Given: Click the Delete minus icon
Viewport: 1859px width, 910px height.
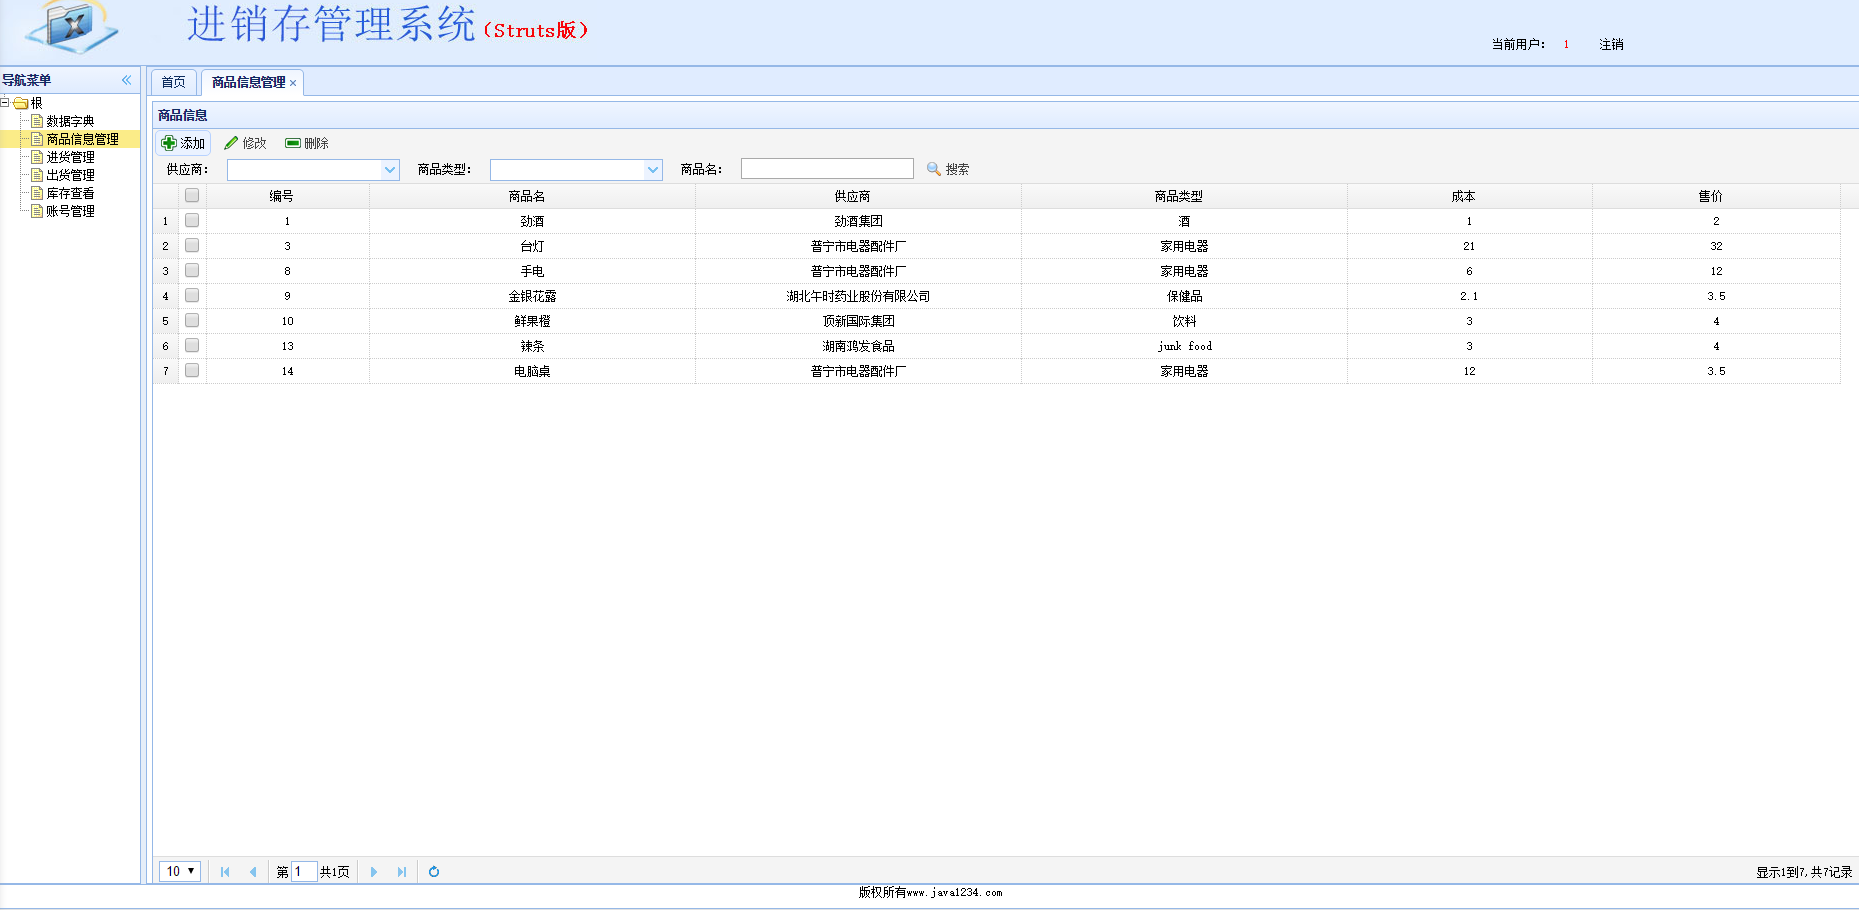Looking at the screenshot, I should (293, 143).
